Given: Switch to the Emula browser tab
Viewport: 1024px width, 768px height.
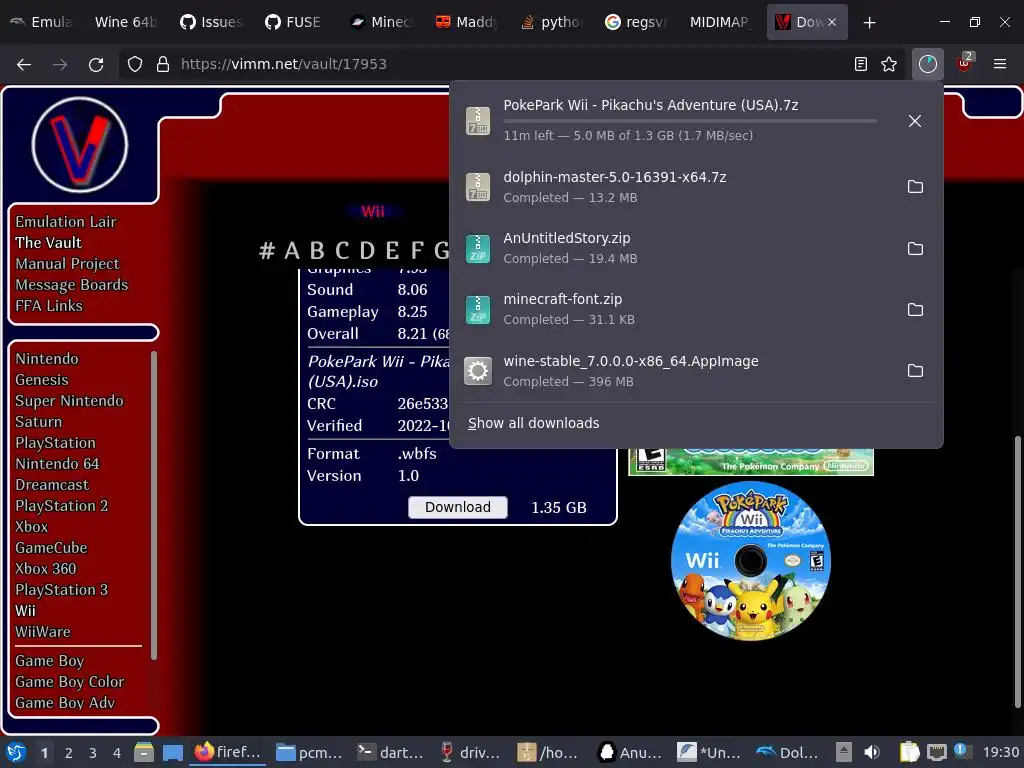Looking at the screenshot, I should pos(40,22).
